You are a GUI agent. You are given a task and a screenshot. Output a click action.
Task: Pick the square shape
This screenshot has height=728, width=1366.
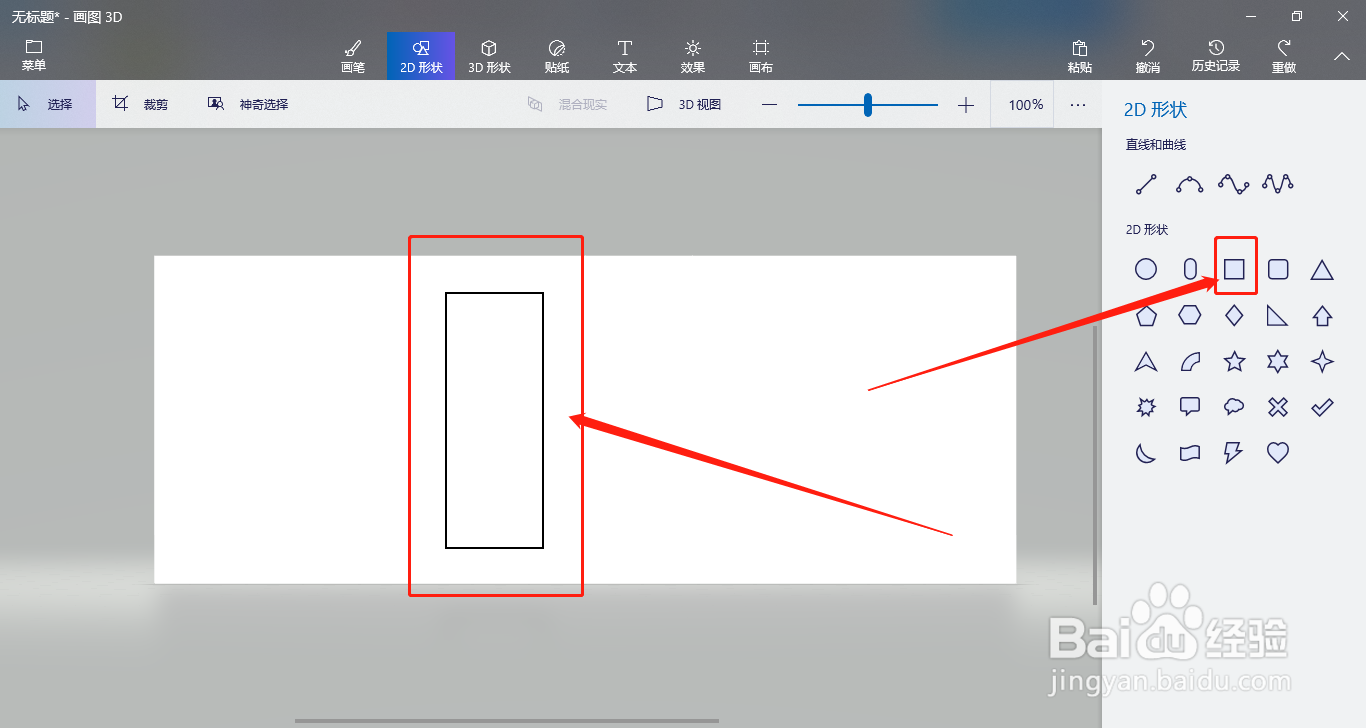click(x=1234, y=269)
